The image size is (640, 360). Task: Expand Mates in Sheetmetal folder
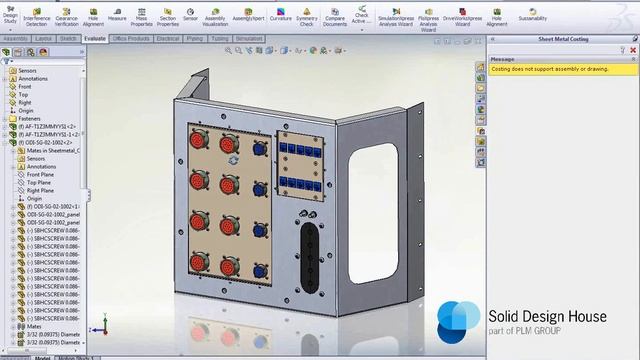[13, 151]
